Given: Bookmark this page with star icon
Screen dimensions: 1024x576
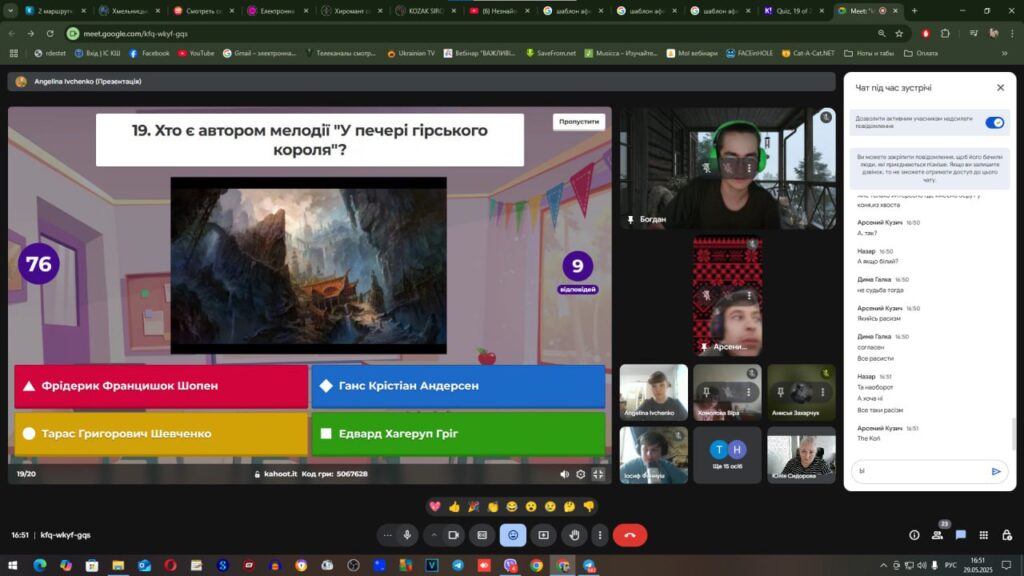Looking at the screenshot, I should point(899,33).
